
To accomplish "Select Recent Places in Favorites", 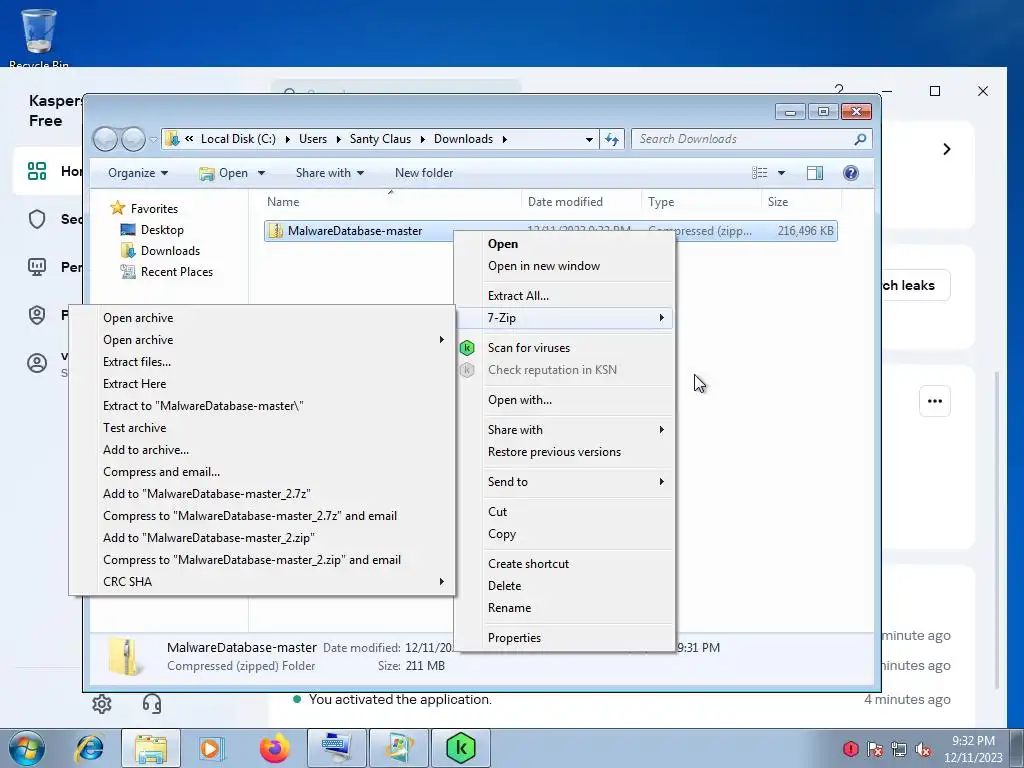I will tap(176, 272).
